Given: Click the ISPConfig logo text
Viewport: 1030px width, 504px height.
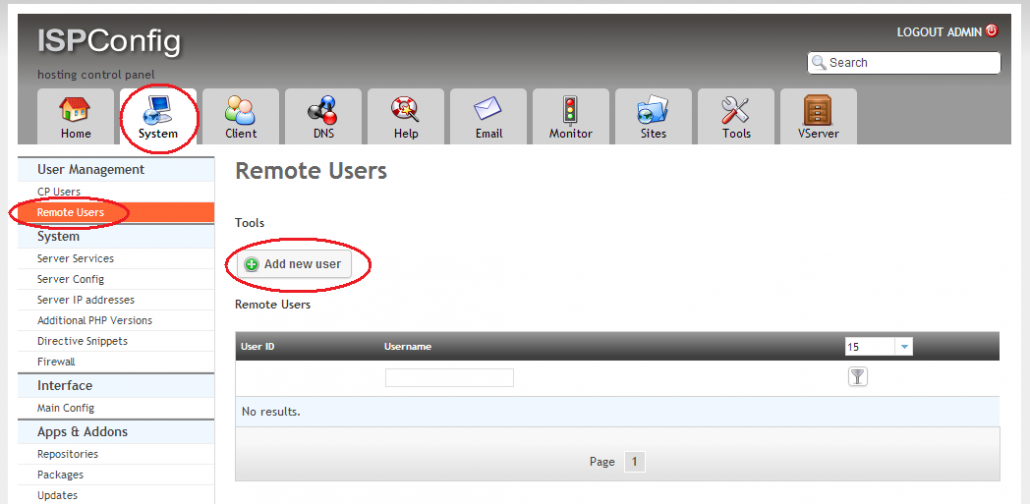Looking at the screenshot, I should (x=109, y=41).
